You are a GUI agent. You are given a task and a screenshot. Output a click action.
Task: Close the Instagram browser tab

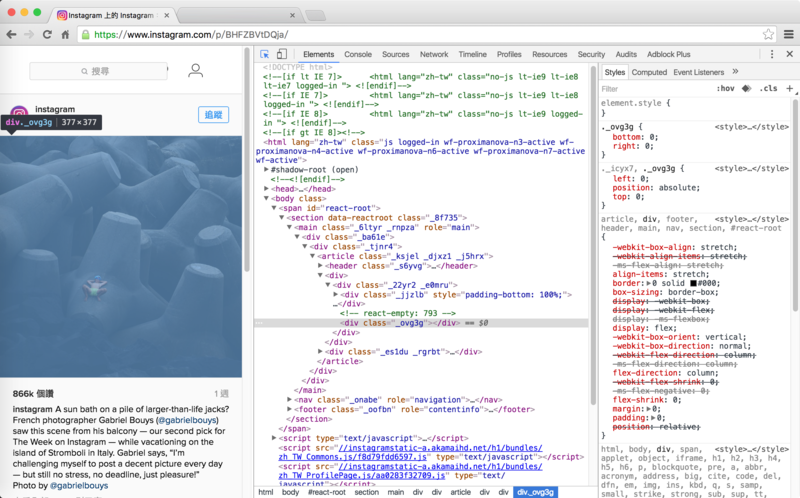166,15
